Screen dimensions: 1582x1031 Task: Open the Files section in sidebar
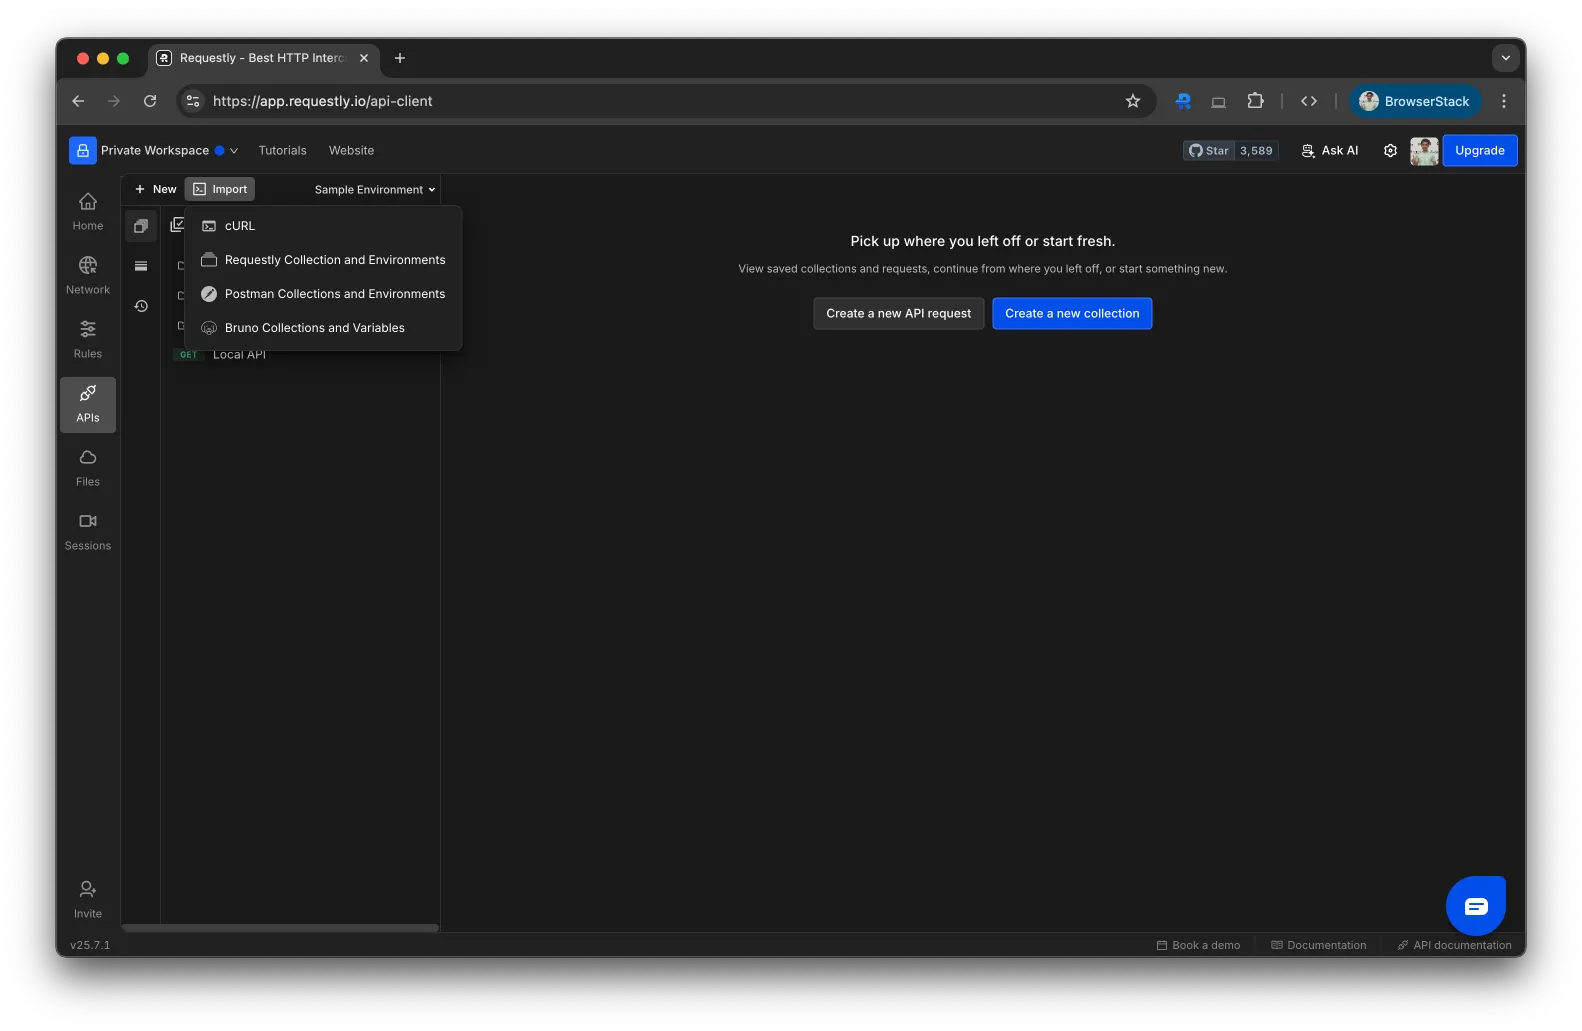click(x=88, y=468)
